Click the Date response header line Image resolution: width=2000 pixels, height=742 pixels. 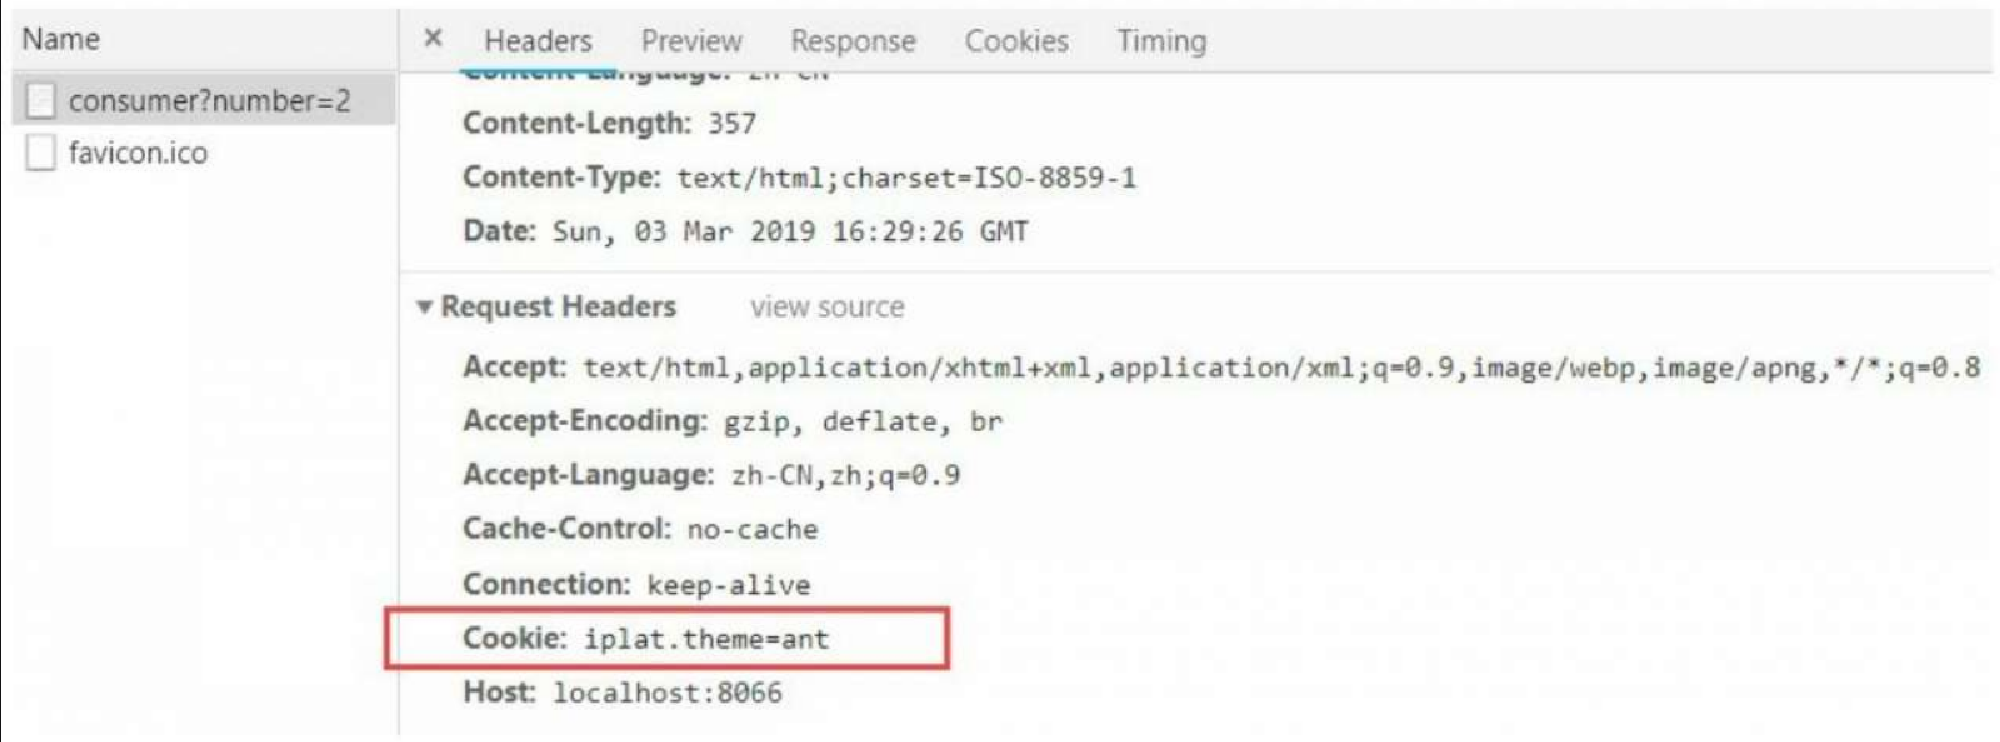[745, 231]
